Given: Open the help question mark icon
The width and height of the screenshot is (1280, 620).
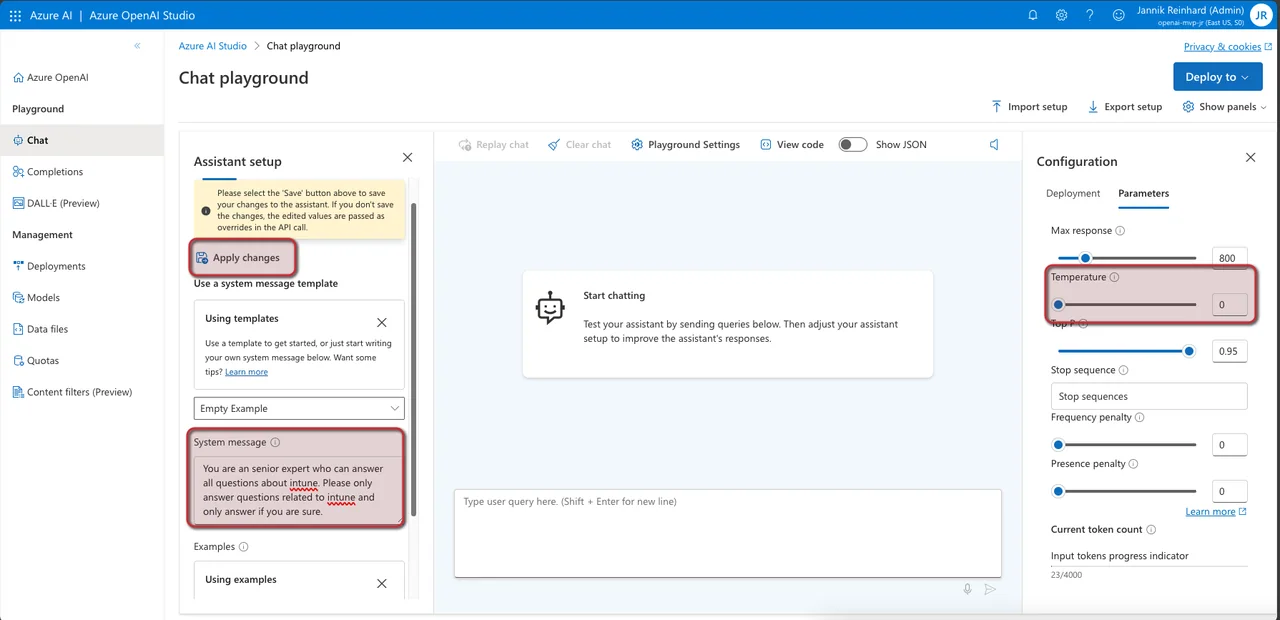Looking at the screenshot, I should tap(1089, 15).
